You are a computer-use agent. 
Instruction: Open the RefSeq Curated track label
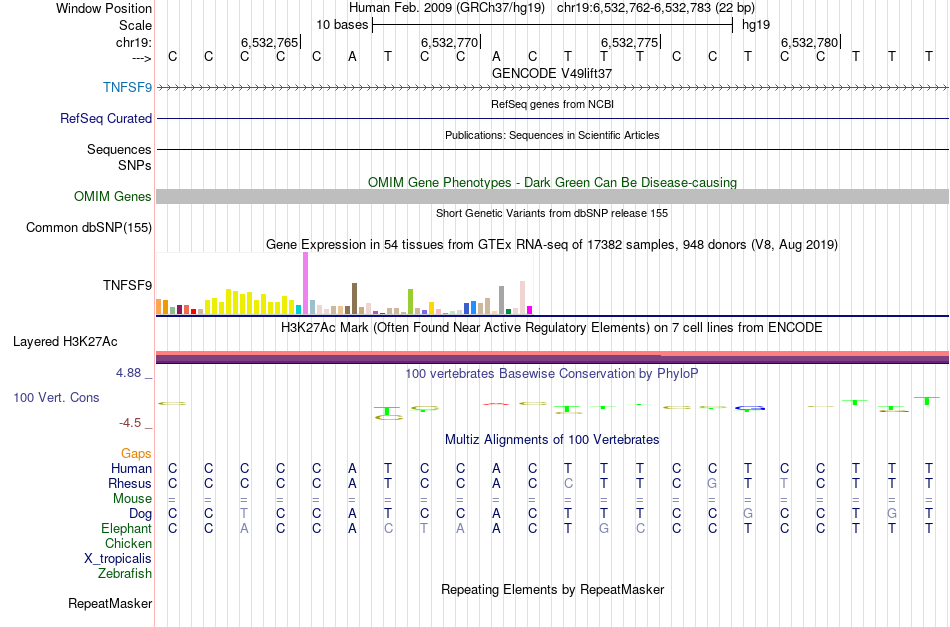(106, 118)
